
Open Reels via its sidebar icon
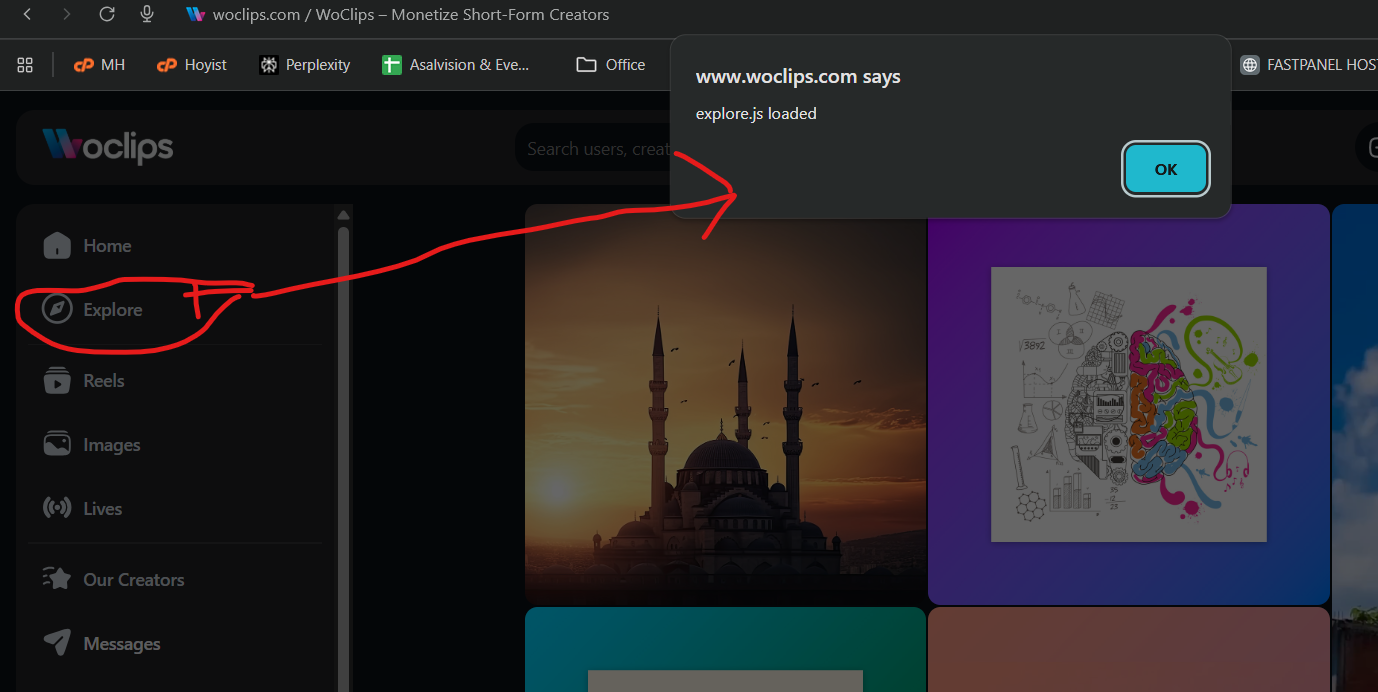click(x=57, y=381)
